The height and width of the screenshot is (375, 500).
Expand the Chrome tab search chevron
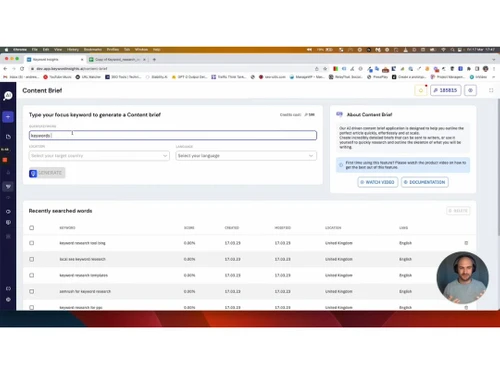coord(494,59)
